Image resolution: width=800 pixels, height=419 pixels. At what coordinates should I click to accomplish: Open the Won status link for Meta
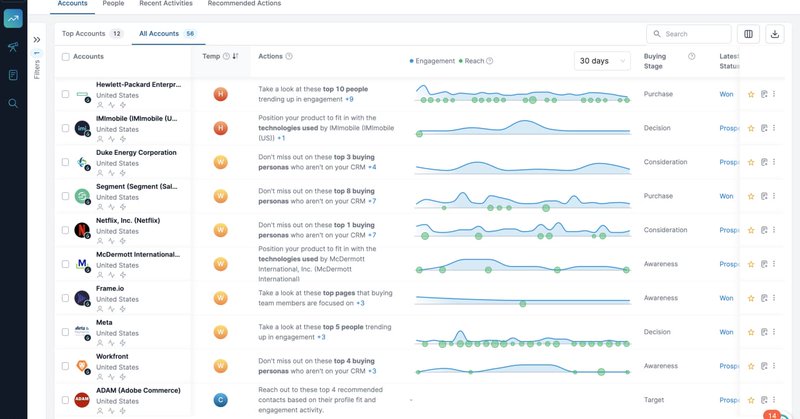coord(726,332)
